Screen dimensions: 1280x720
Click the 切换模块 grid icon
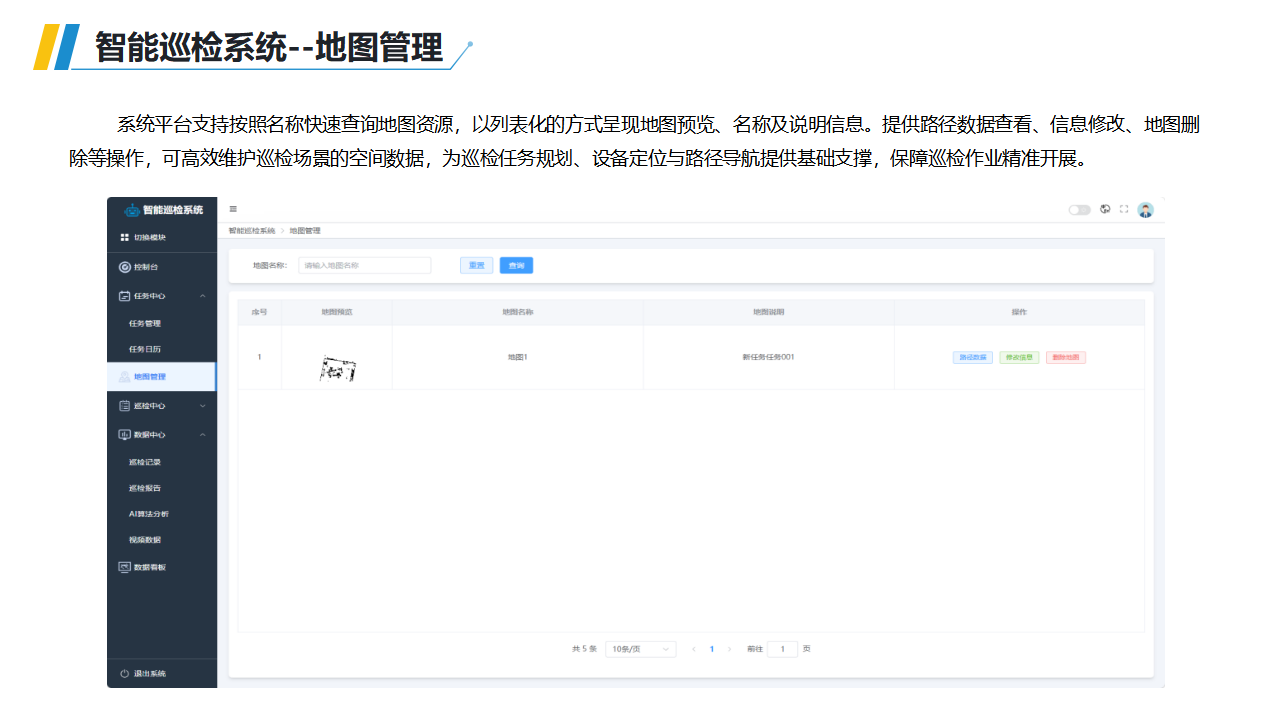pyautogui.click(x=125, y=237)
